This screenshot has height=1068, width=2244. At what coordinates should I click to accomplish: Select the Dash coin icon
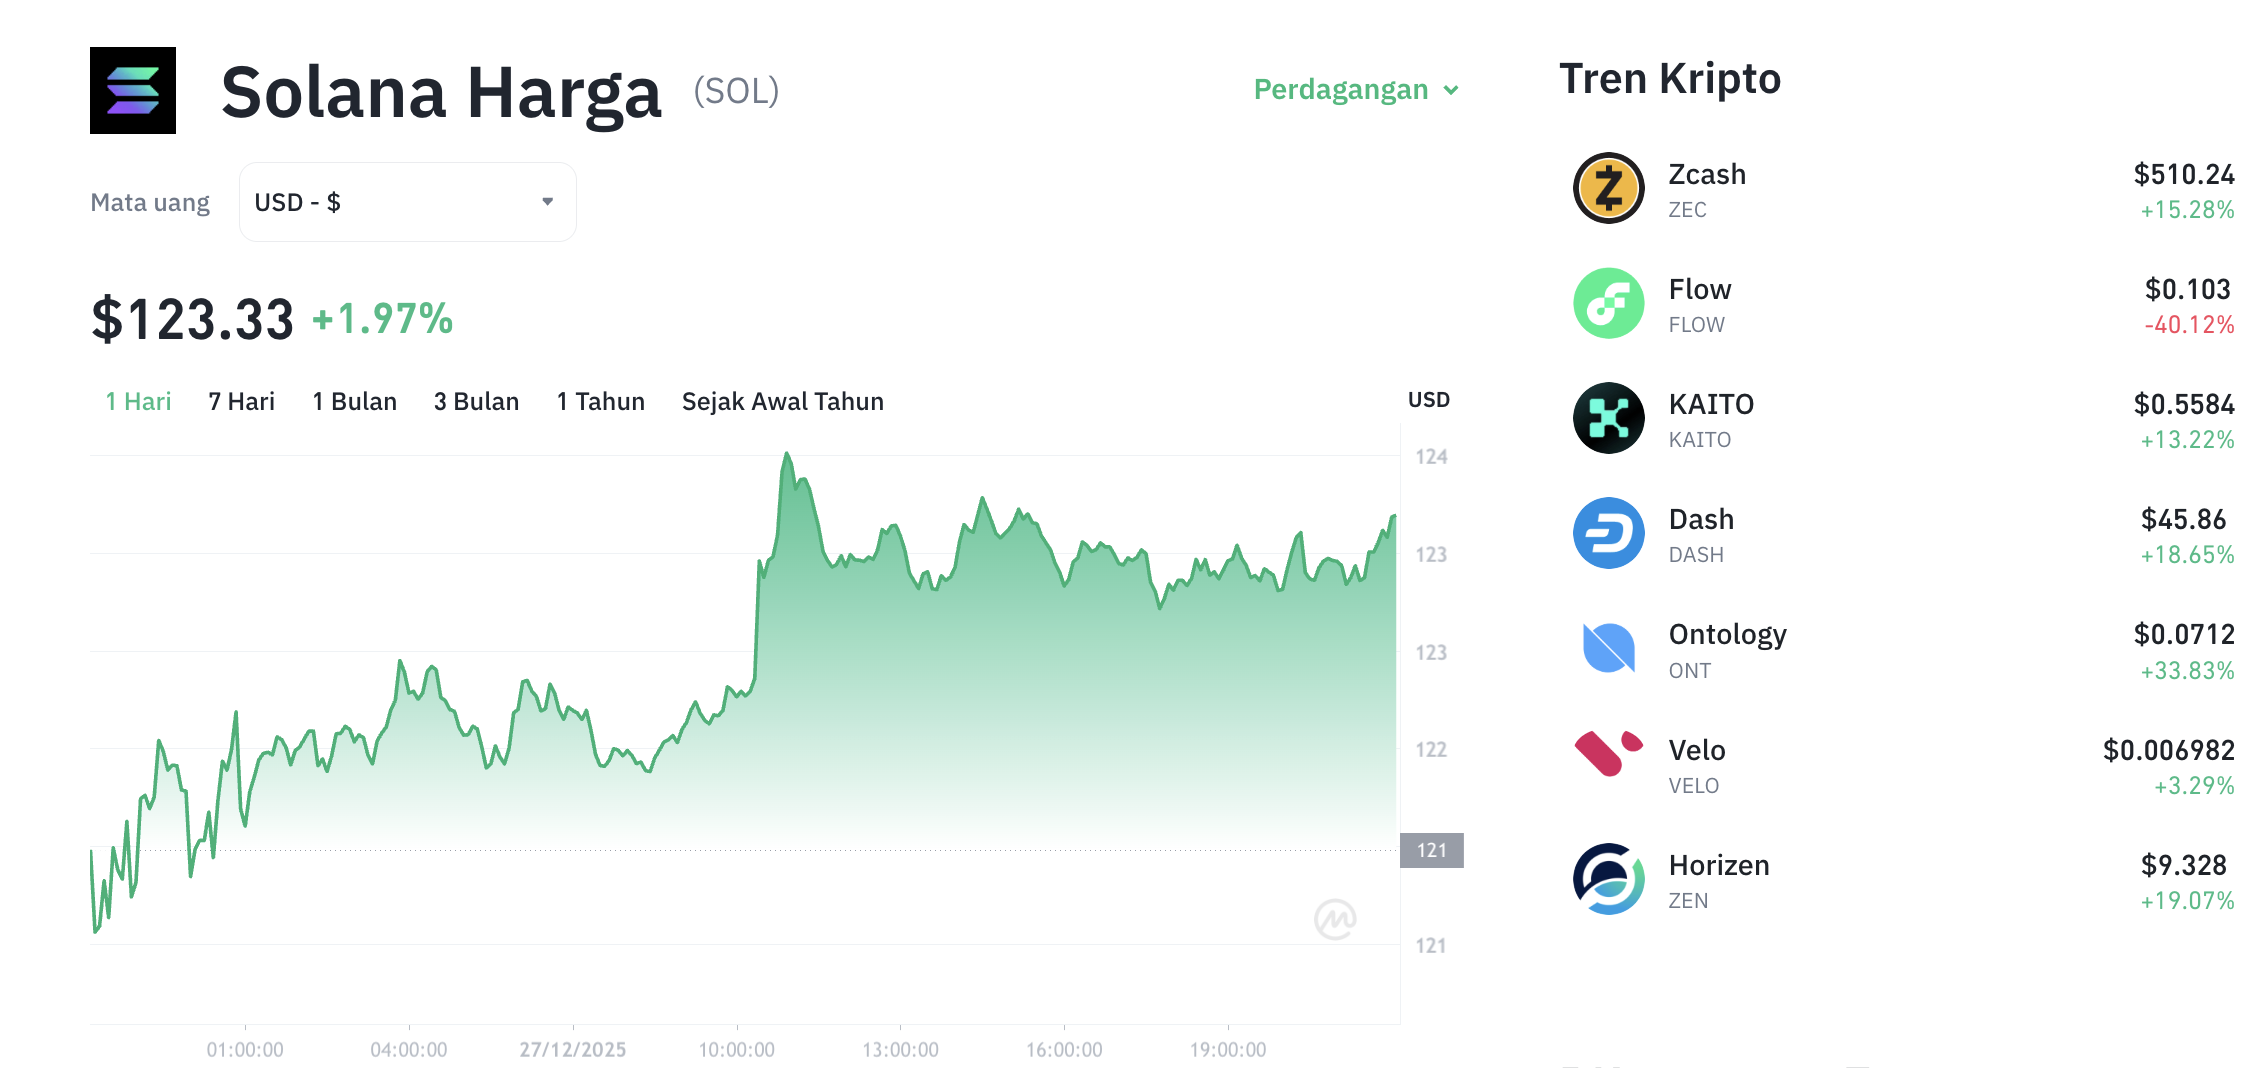coord(1607,534)
